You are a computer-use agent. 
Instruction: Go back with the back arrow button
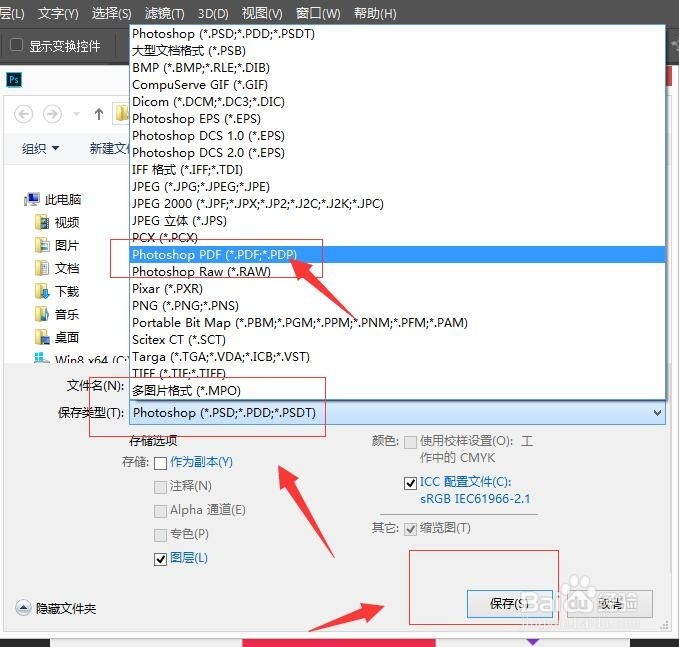pyautogui.click(x=23, y=114)
